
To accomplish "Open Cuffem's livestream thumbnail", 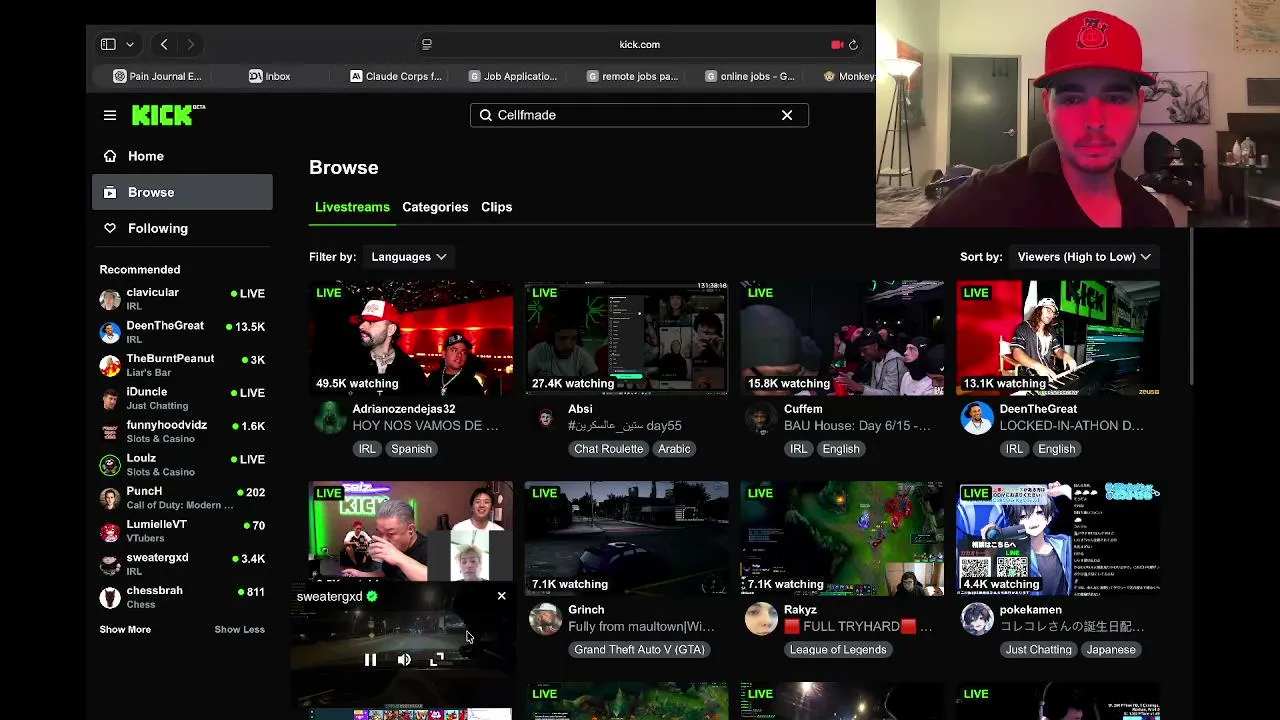I will coord(842,338).
